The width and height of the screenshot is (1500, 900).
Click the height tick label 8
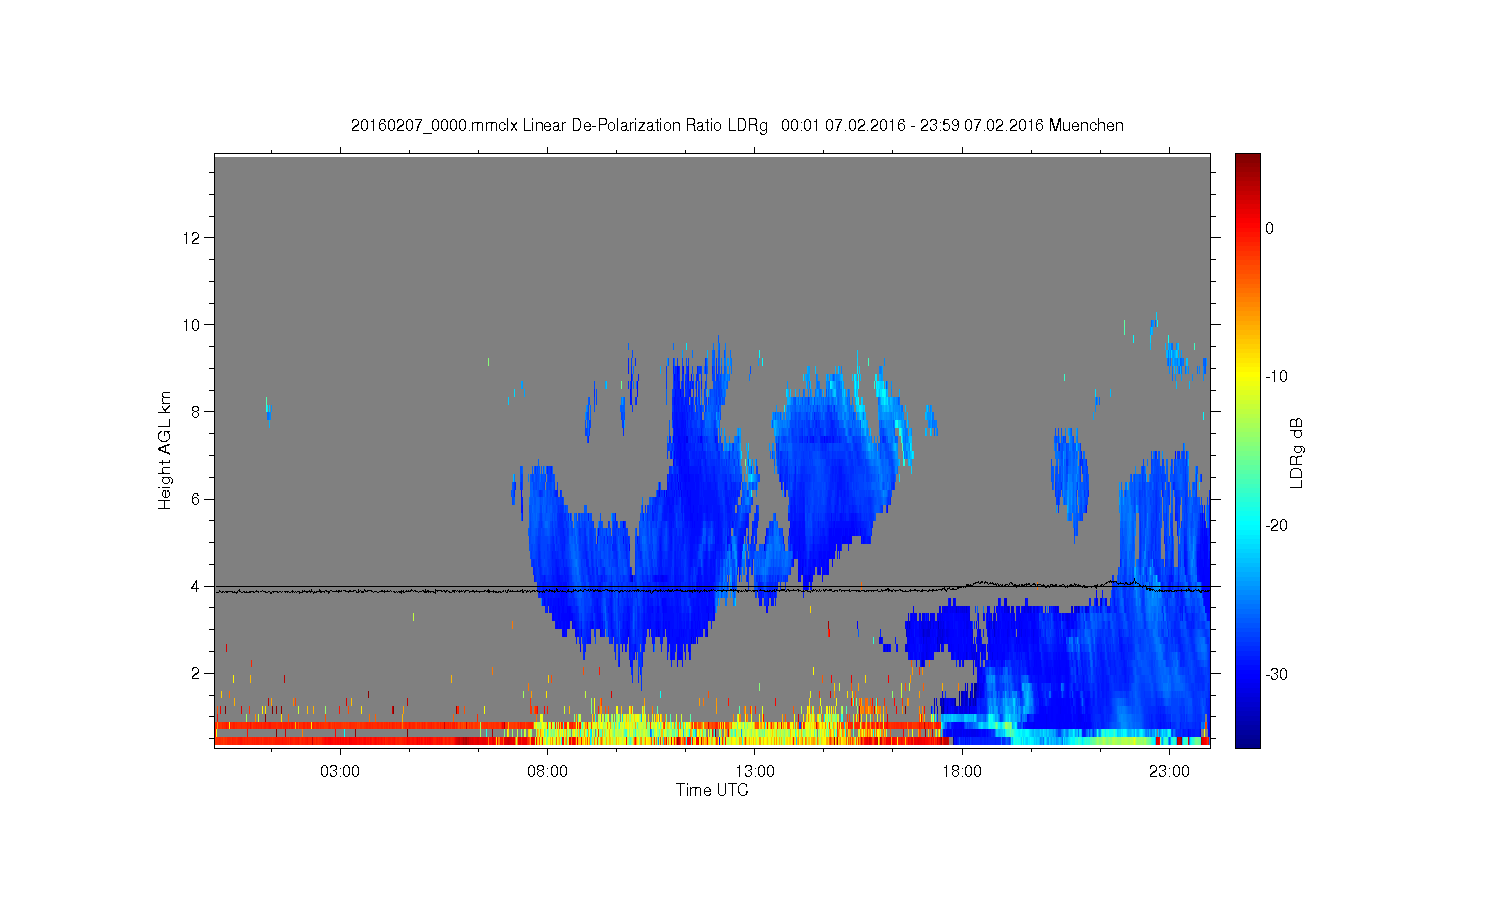click(x=196, y=412)
